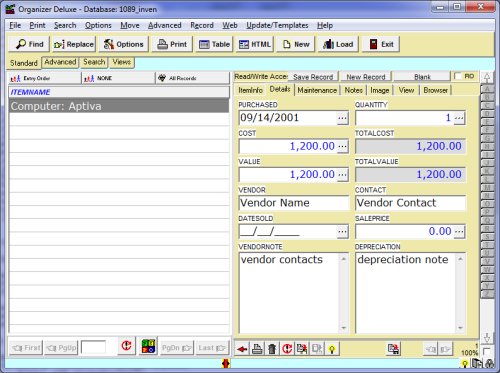The width and height of the screenshot is (500, 373).
Task: Click the red refresh icon under record list
Action: (x=126, y=345)
